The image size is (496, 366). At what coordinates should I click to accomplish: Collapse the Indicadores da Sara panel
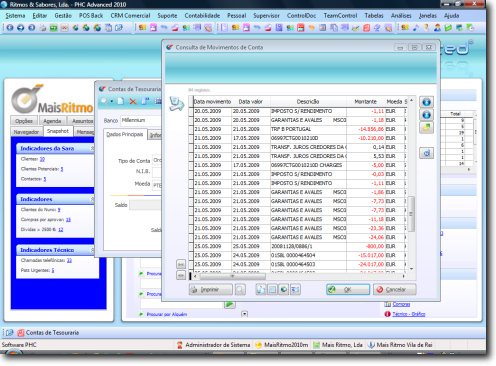click(92, 148)
